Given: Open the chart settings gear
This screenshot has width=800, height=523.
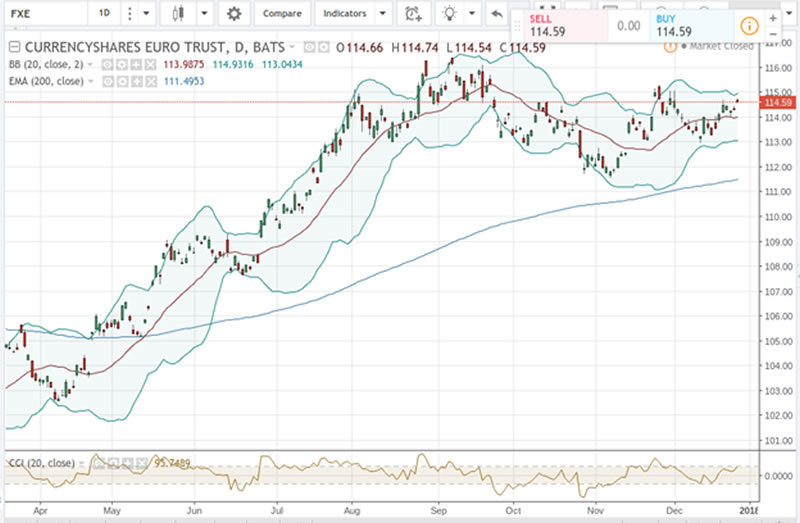Looking at the screenshot, I should [x=234, y=14].
